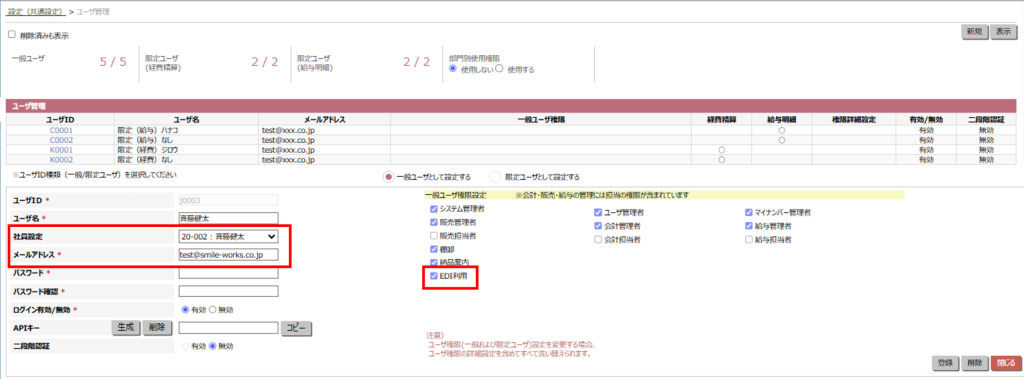The image size is (1024, 379).
Task: Click the 有効 status in row C0002
Action: click(925, 140)
